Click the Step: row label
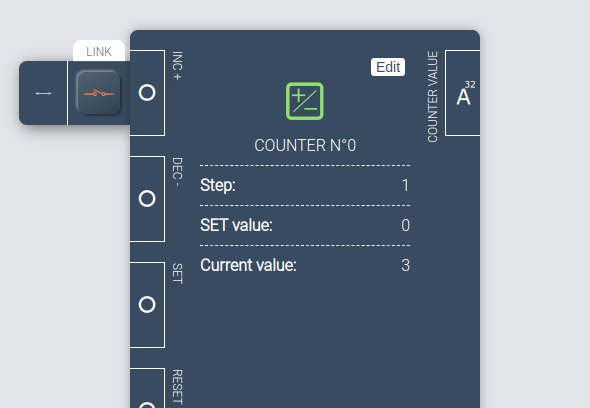 tap(218, 185)
